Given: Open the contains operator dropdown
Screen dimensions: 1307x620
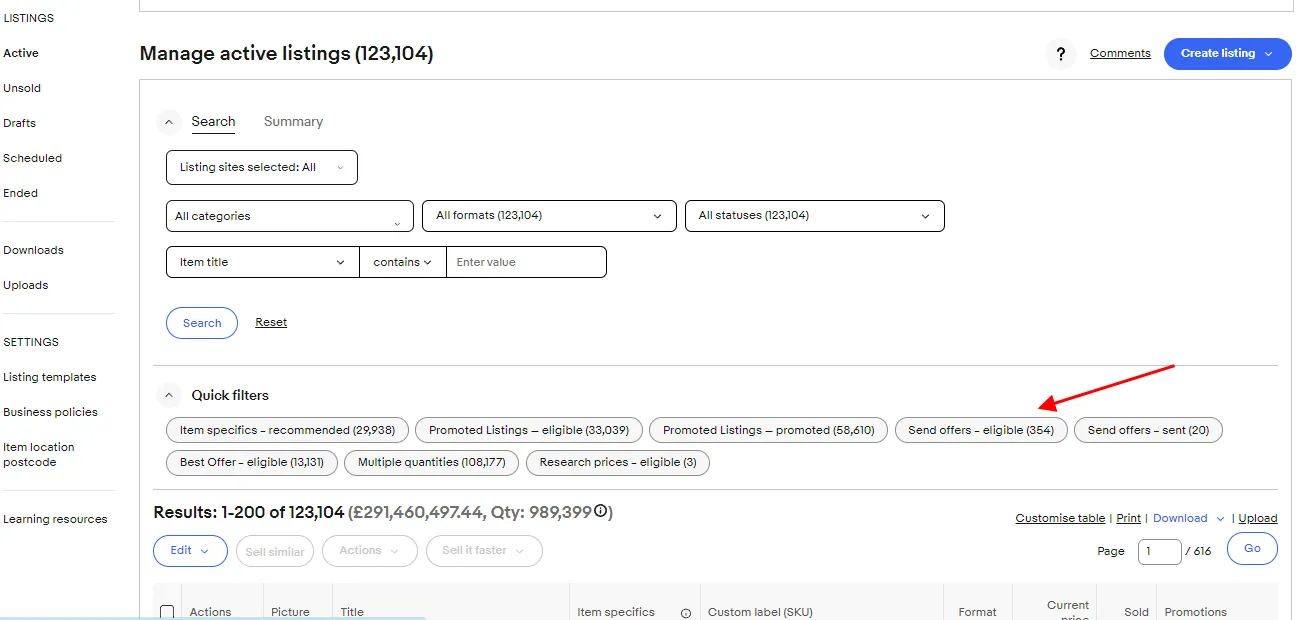Looking at the screenshot, I should 403,262.
